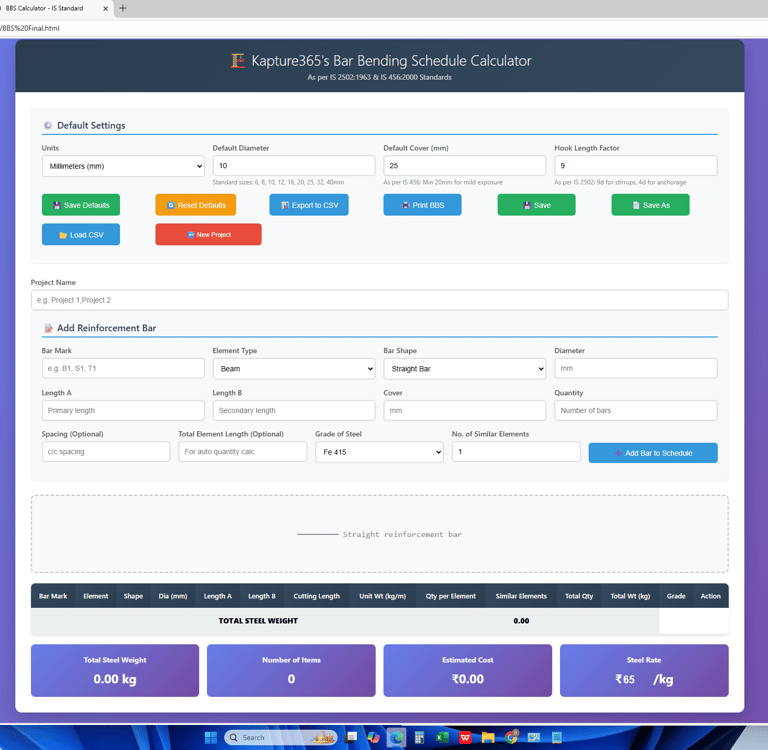The width and height of the screenshot is (768, 750).
Task: Click Reset Defaults button
Action: point(195,205)
